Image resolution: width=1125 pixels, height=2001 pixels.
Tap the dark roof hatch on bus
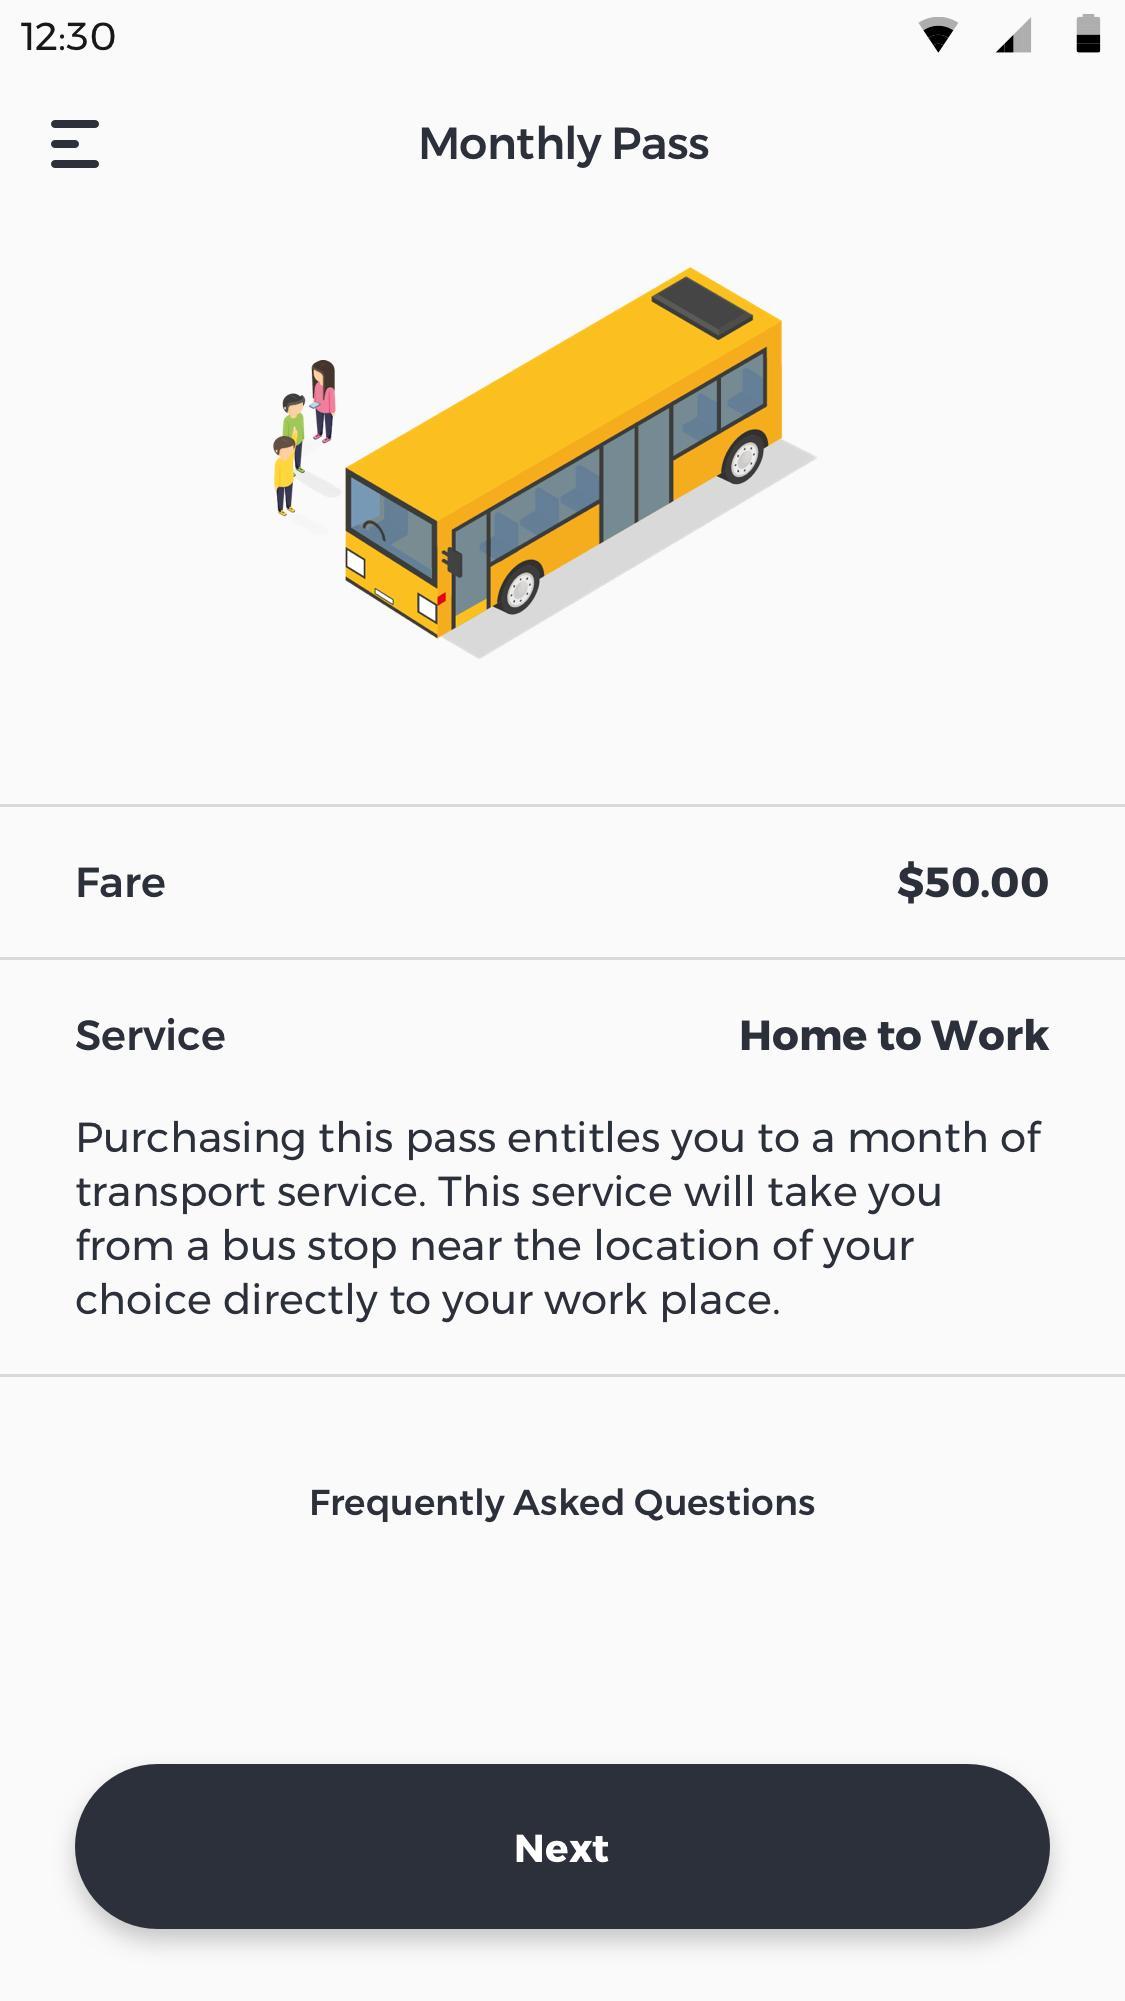(x=701, y=305)
